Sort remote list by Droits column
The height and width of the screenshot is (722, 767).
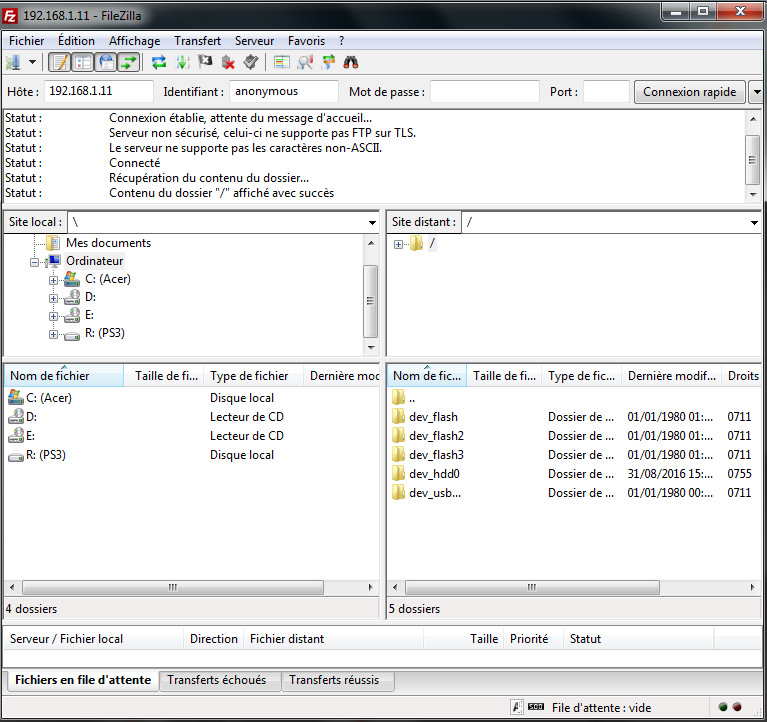point(742,376)
